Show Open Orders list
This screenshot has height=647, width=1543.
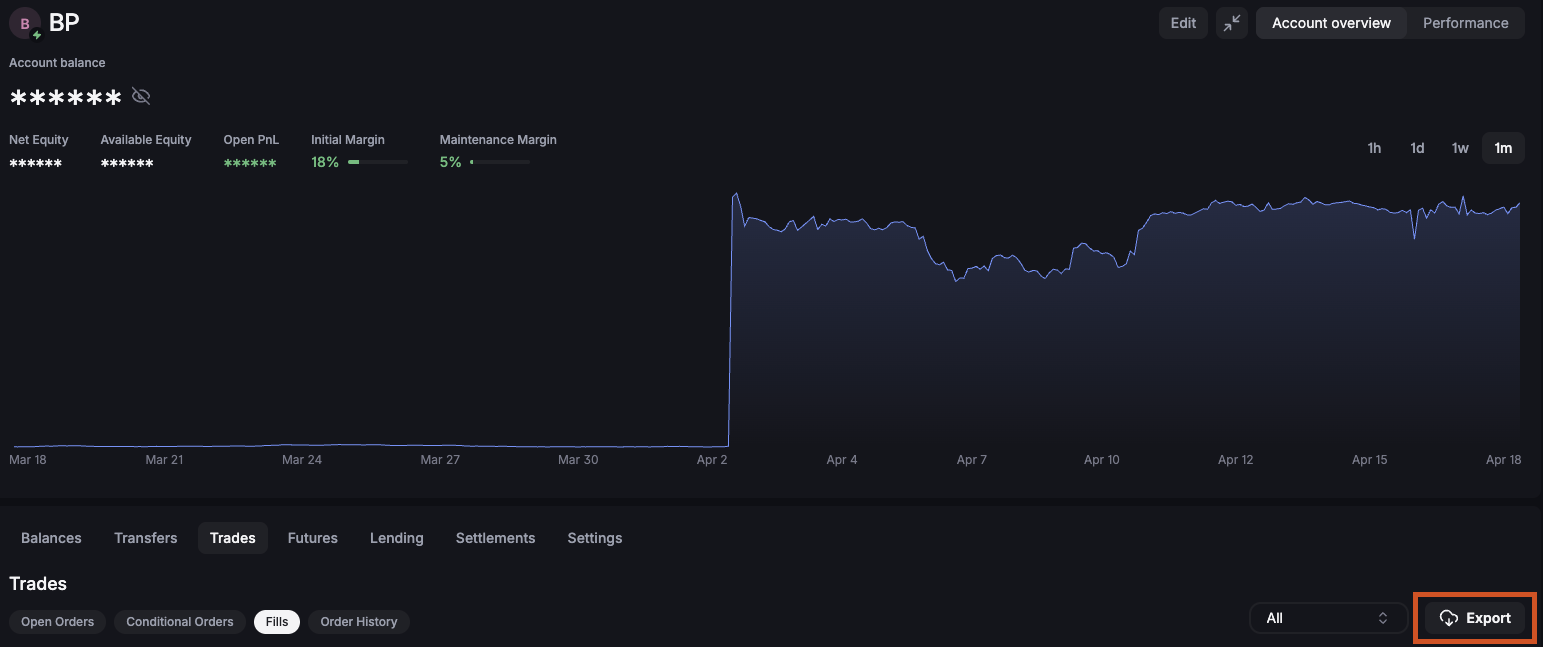(58, 622)
